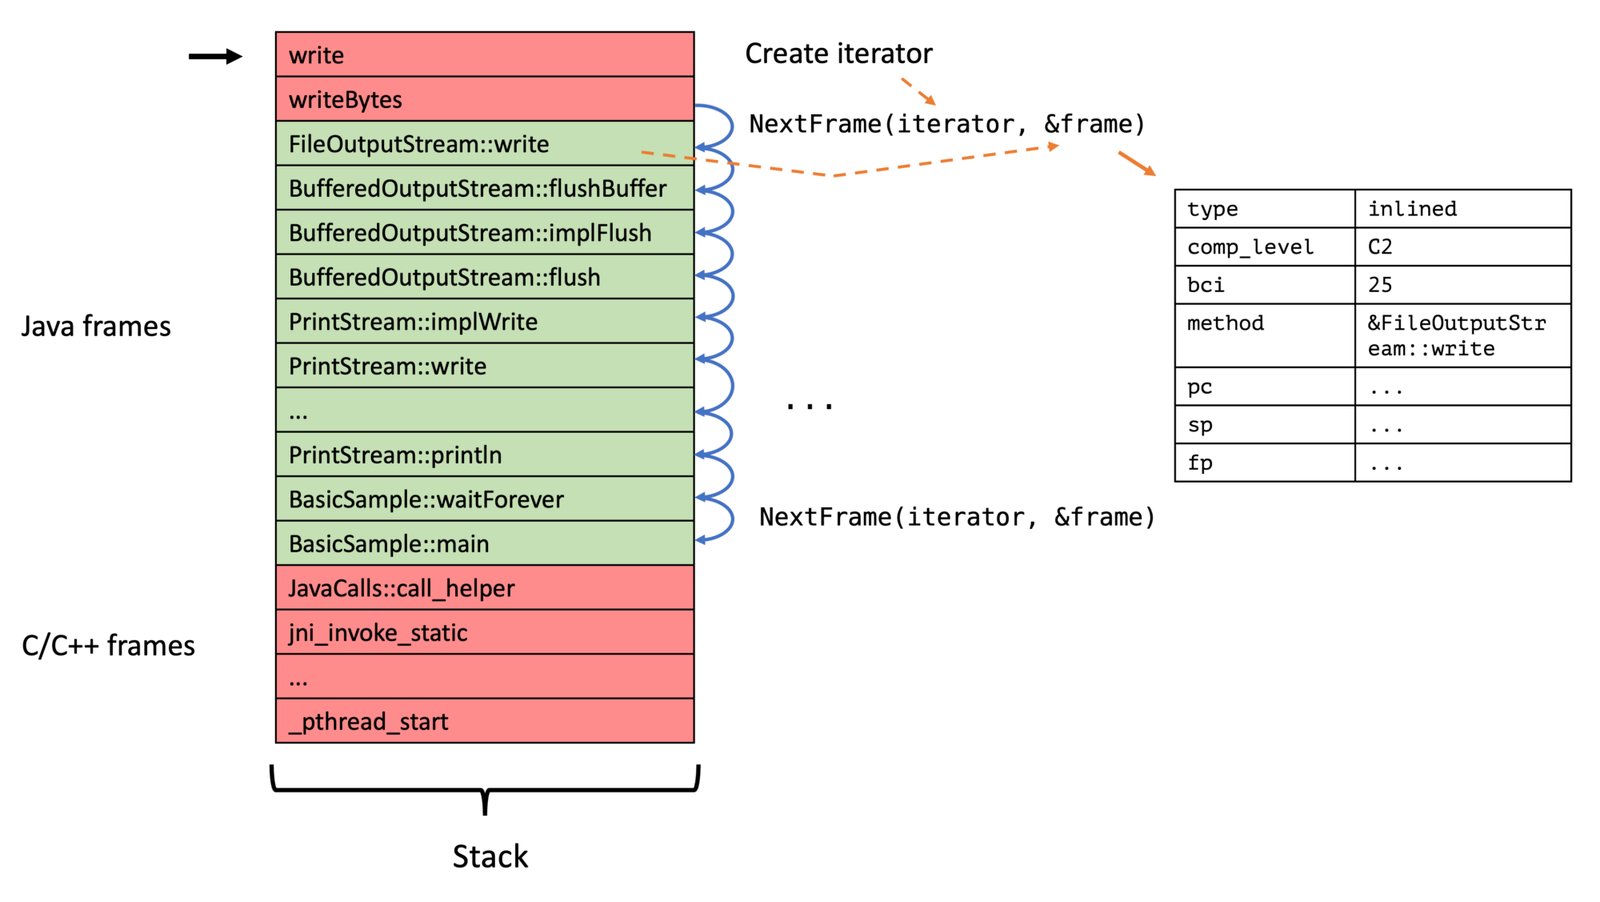This screenshot has height=902, width=1600.
Task: Click the FileOutputStream::write frame
Action: point(485,144)
